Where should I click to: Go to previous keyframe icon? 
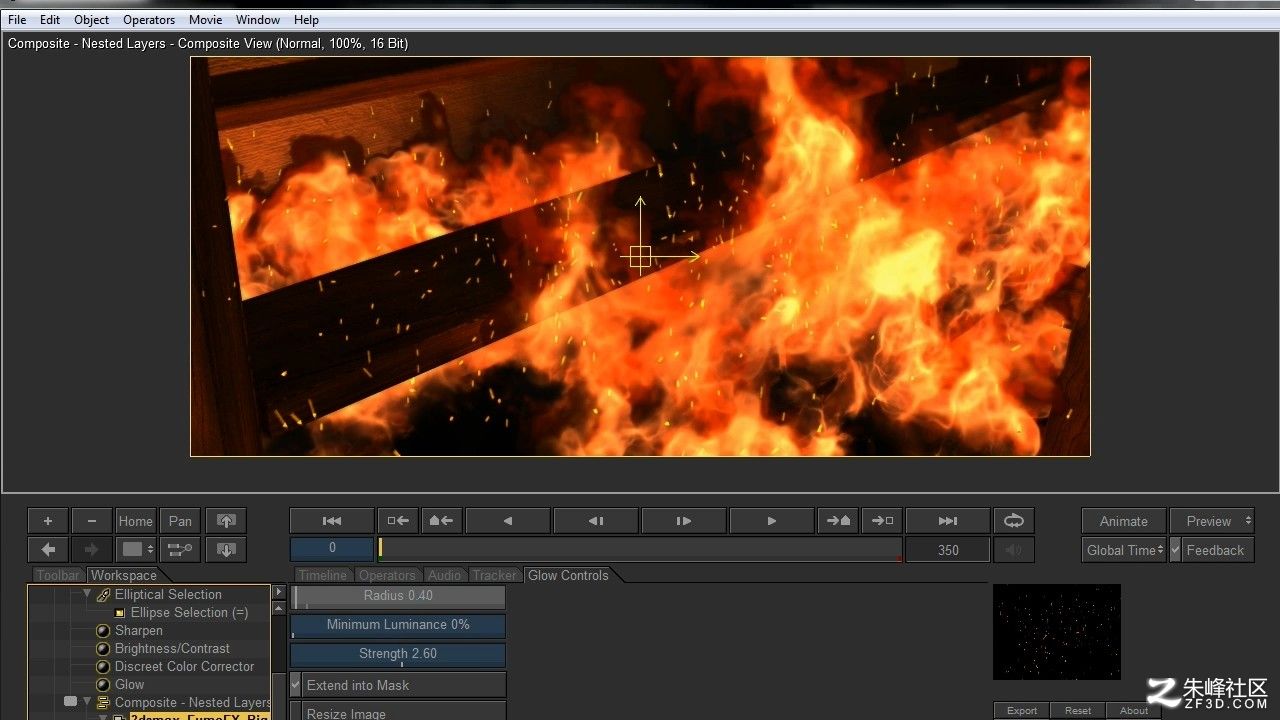441,521
